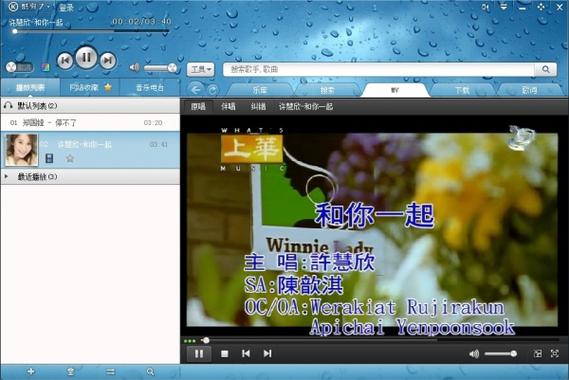The height and width of the screenshot is (380, 569).
Task: Skip to next track in top player
Action: pyautogui.click(x=108, y=60)
